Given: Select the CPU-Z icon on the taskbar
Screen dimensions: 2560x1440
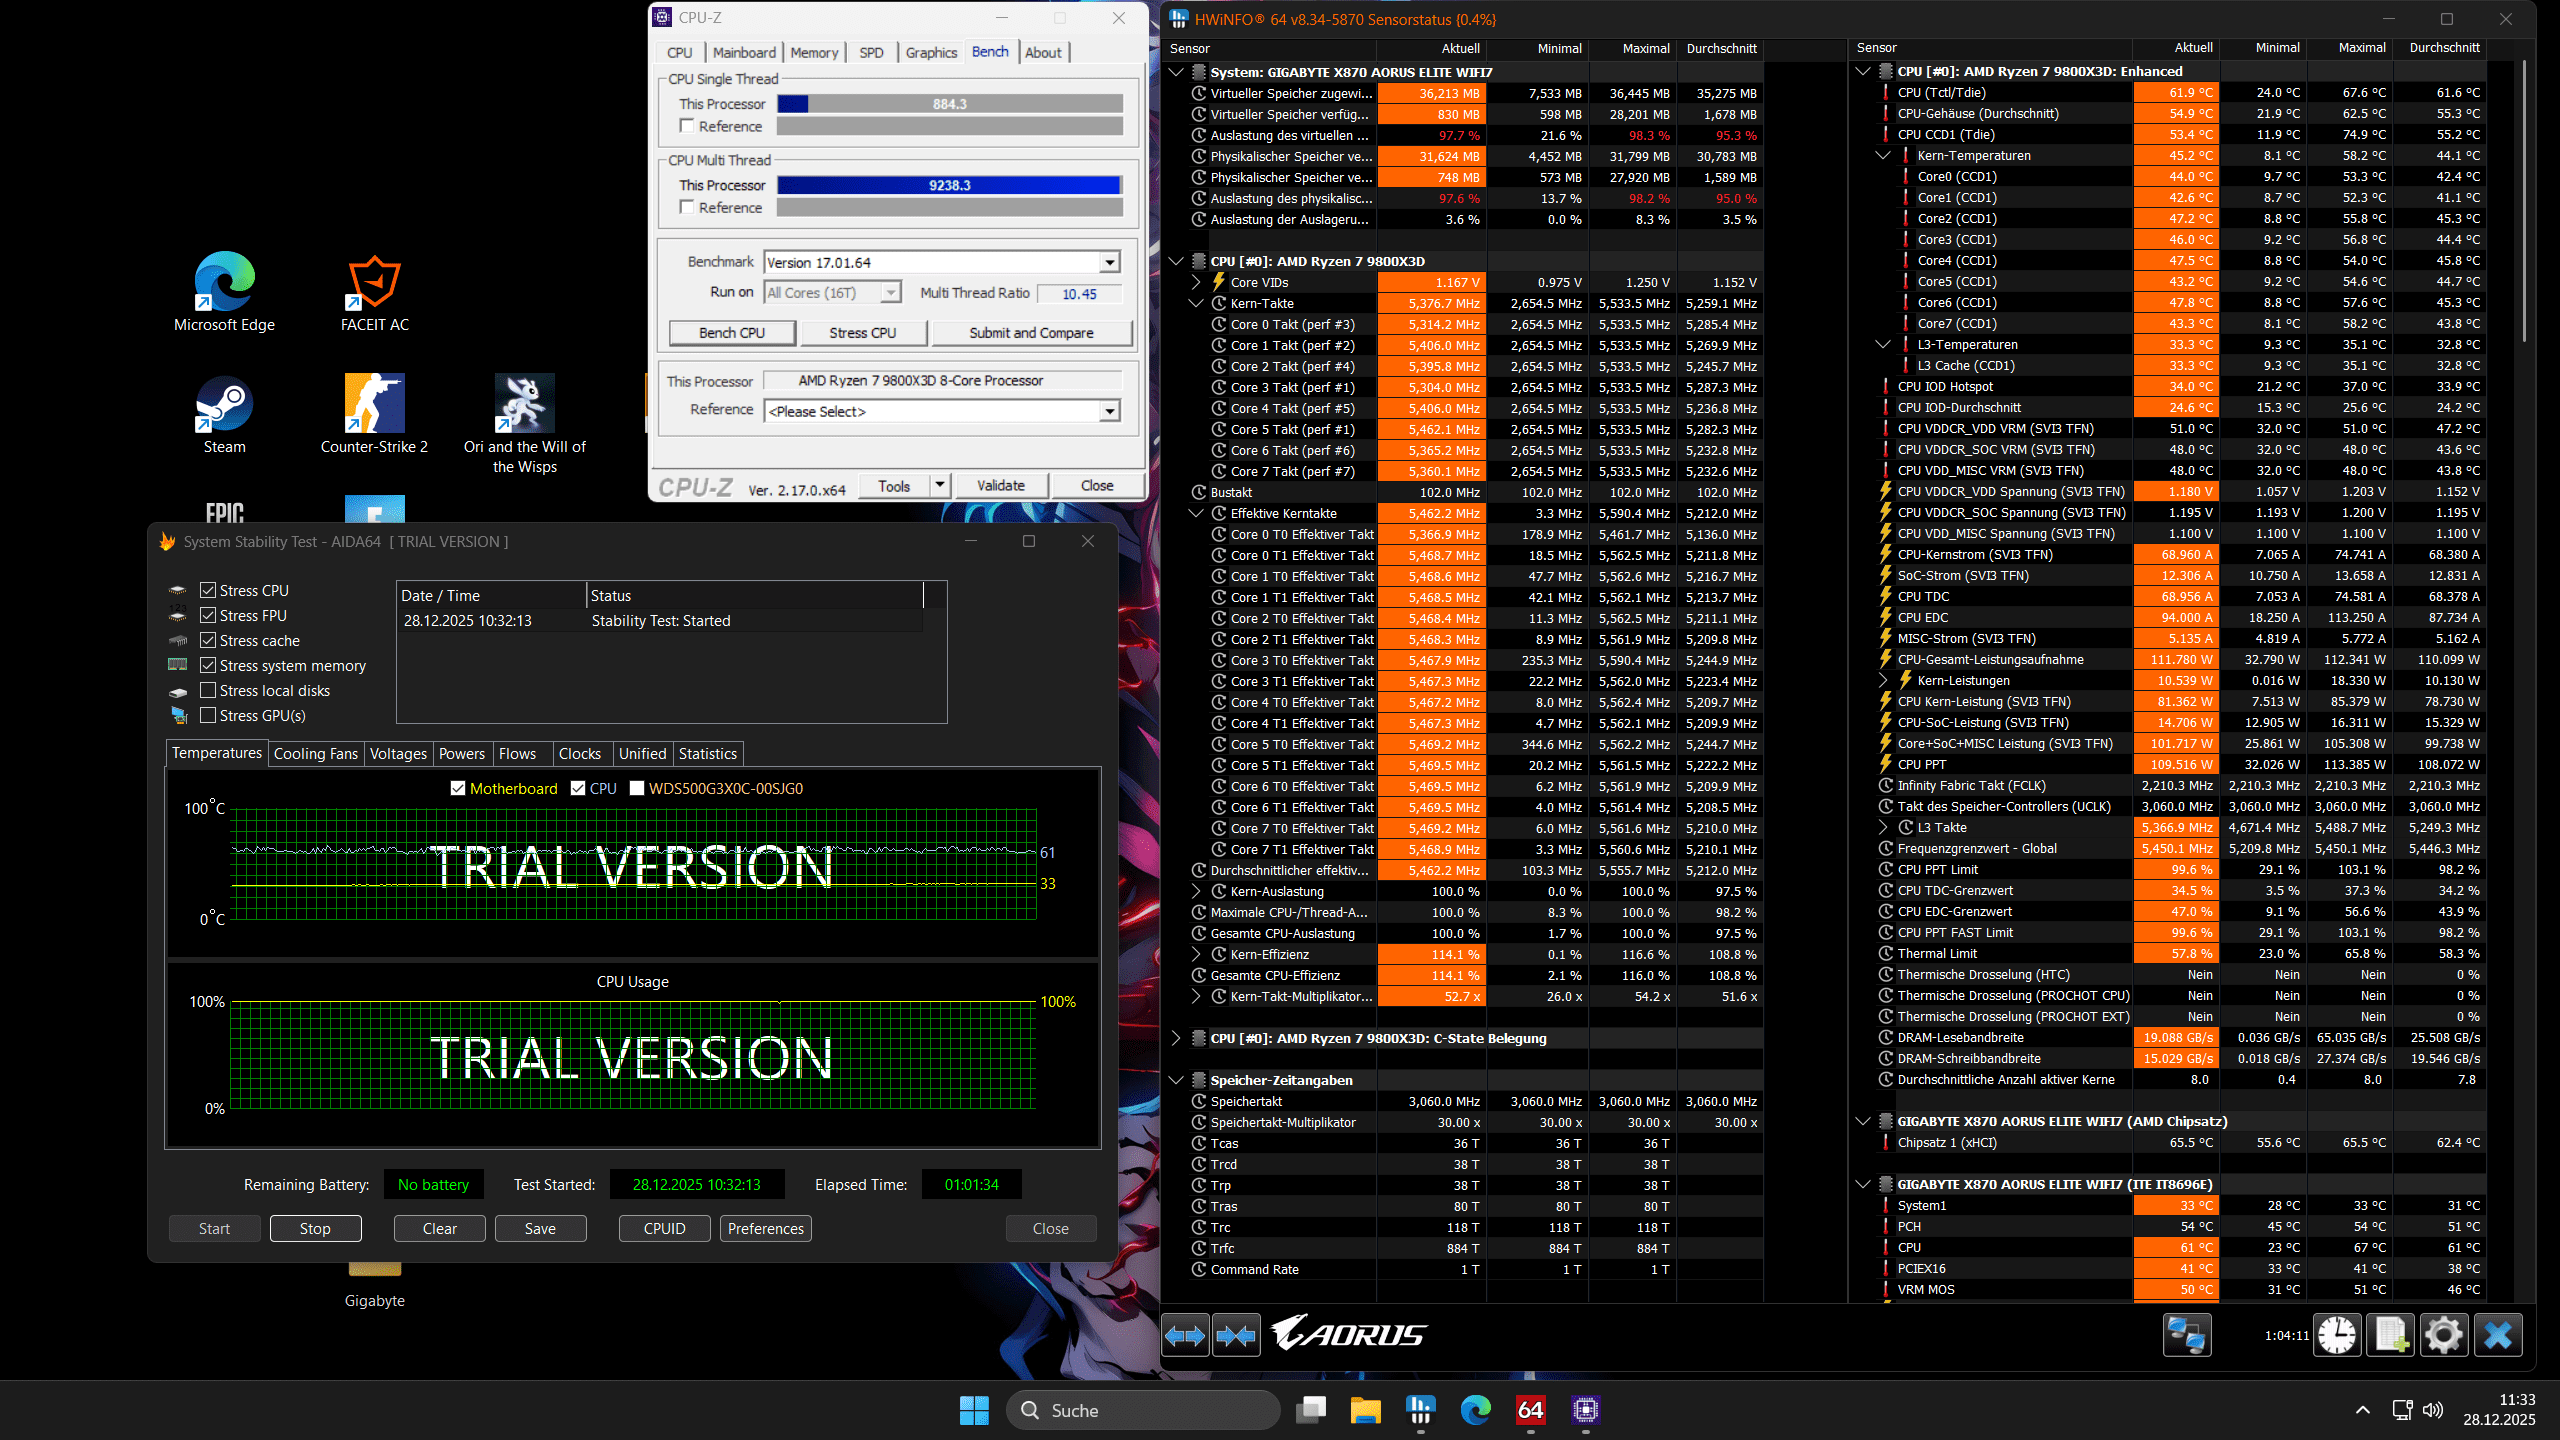Looking at the screenshot, I should (x=1586, y=1410).
